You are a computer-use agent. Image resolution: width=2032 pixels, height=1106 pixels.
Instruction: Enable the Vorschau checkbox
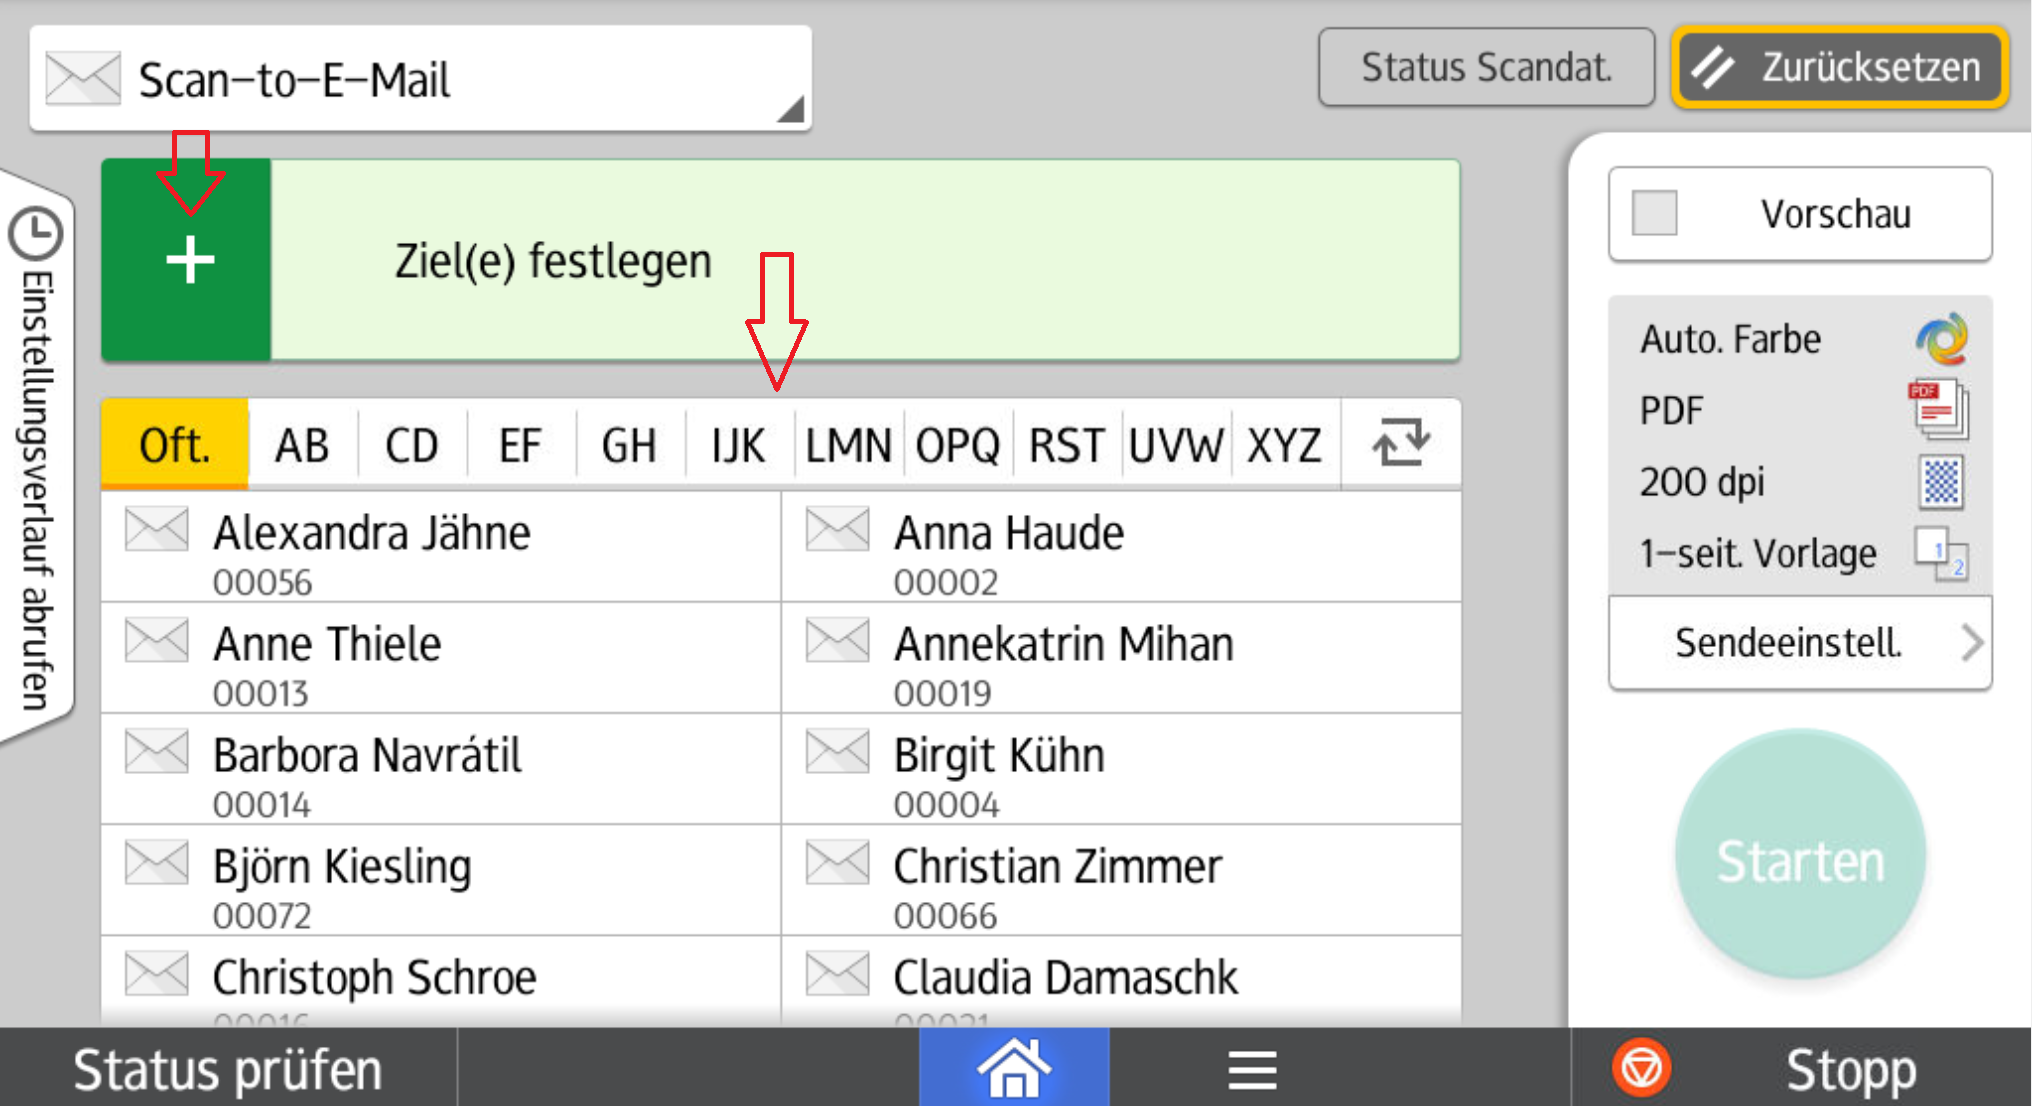click(x=1654, y=213)
